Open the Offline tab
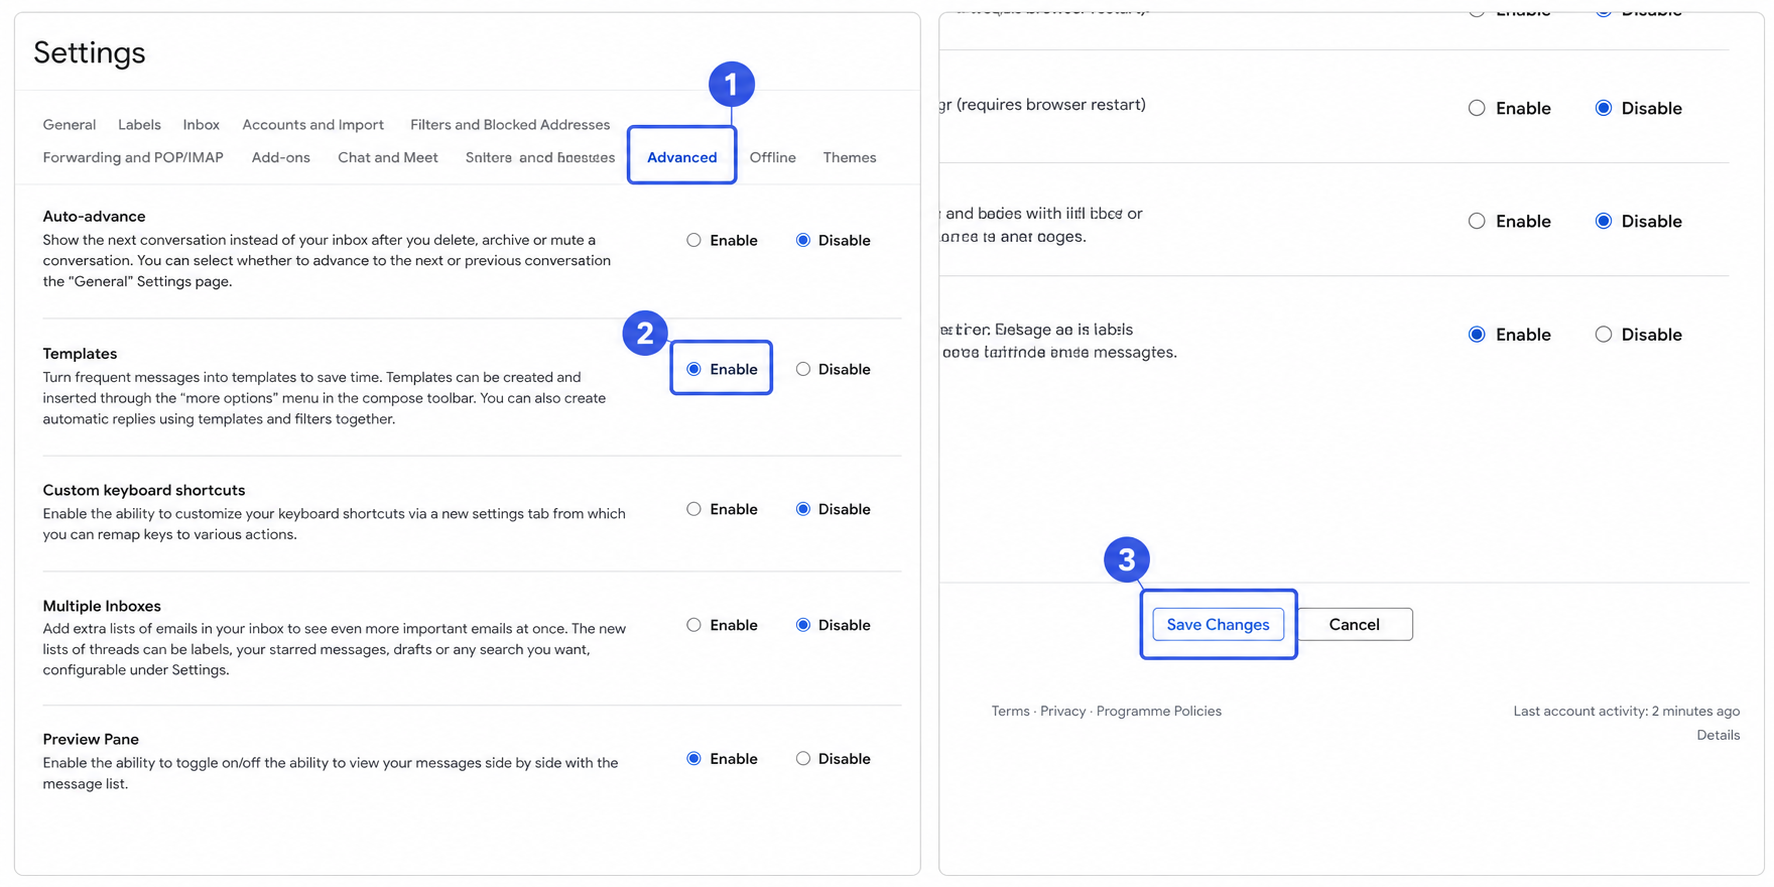 pyautogui.click(x=773, y=157)
